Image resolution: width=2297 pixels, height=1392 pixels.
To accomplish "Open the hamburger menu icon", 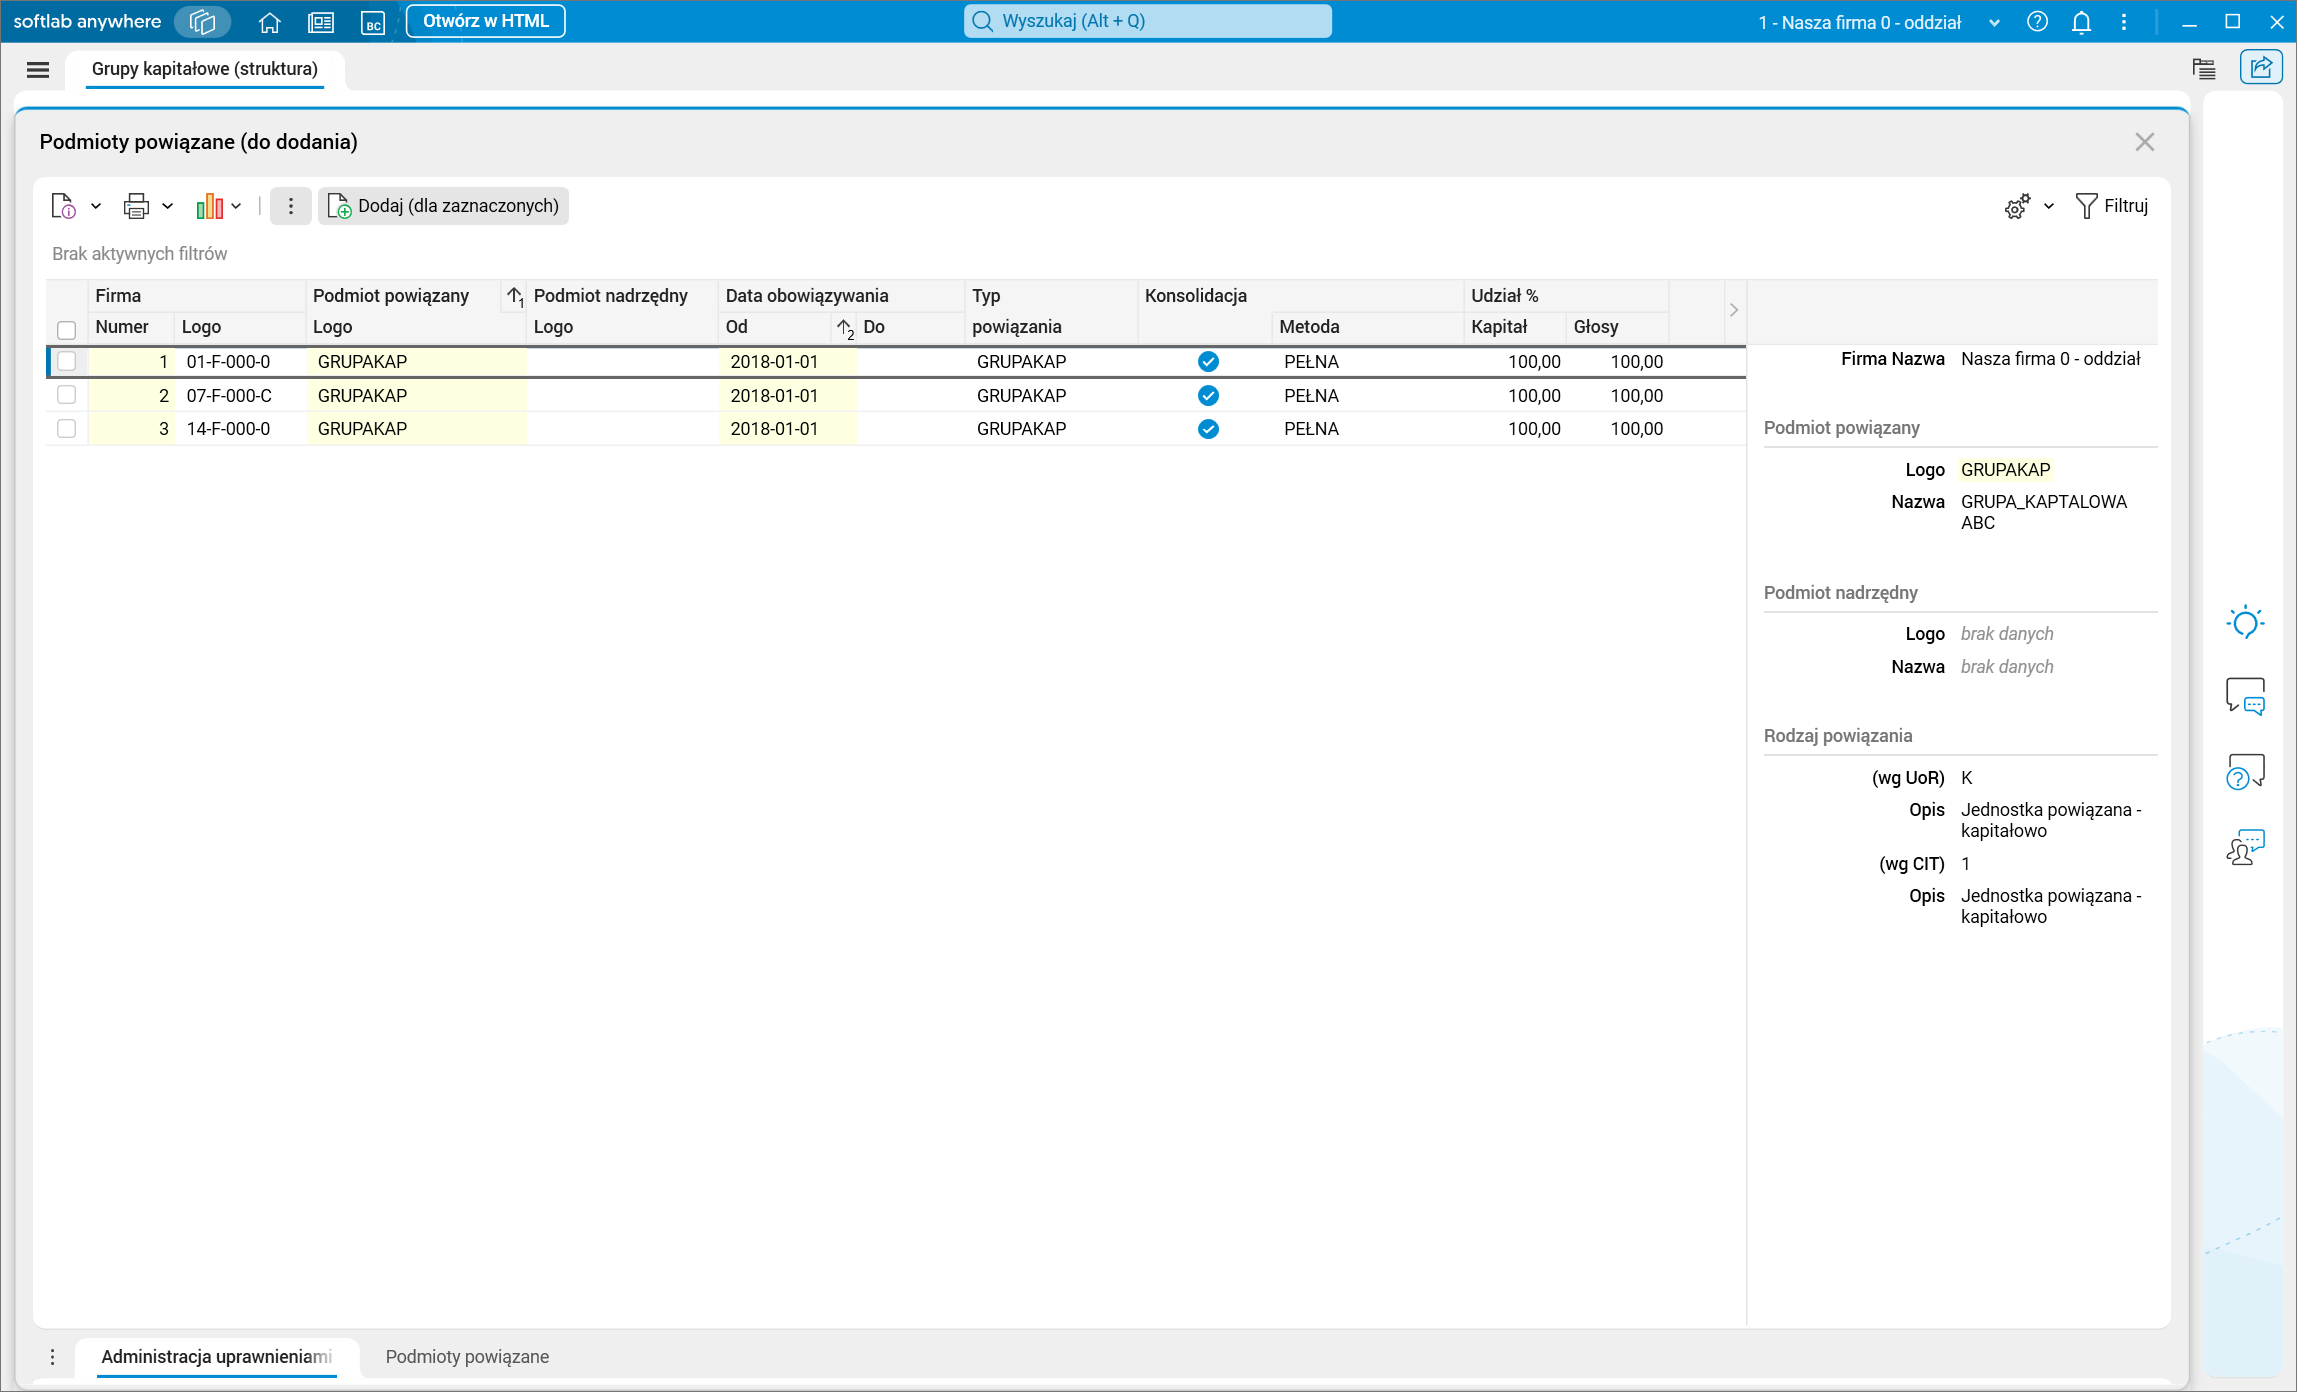I will tap(38, 69).
